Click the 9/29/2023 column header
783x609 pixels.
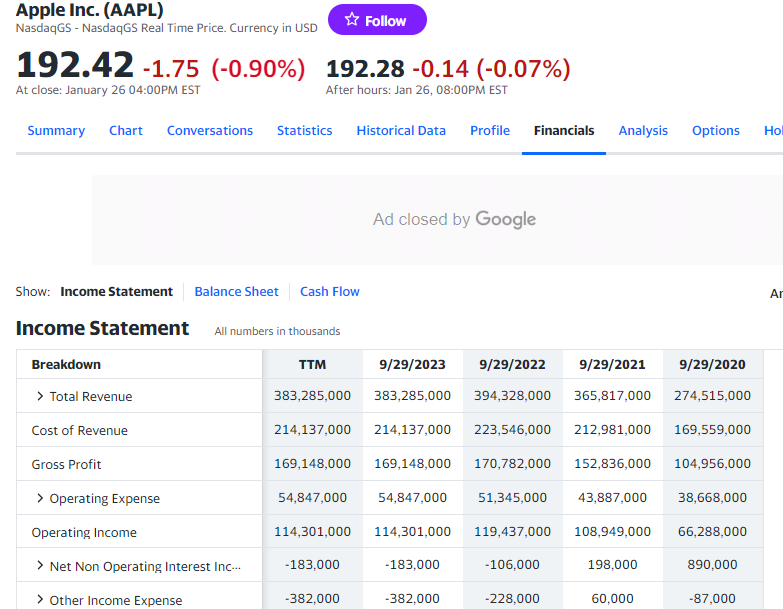click(x=412, y=364)
